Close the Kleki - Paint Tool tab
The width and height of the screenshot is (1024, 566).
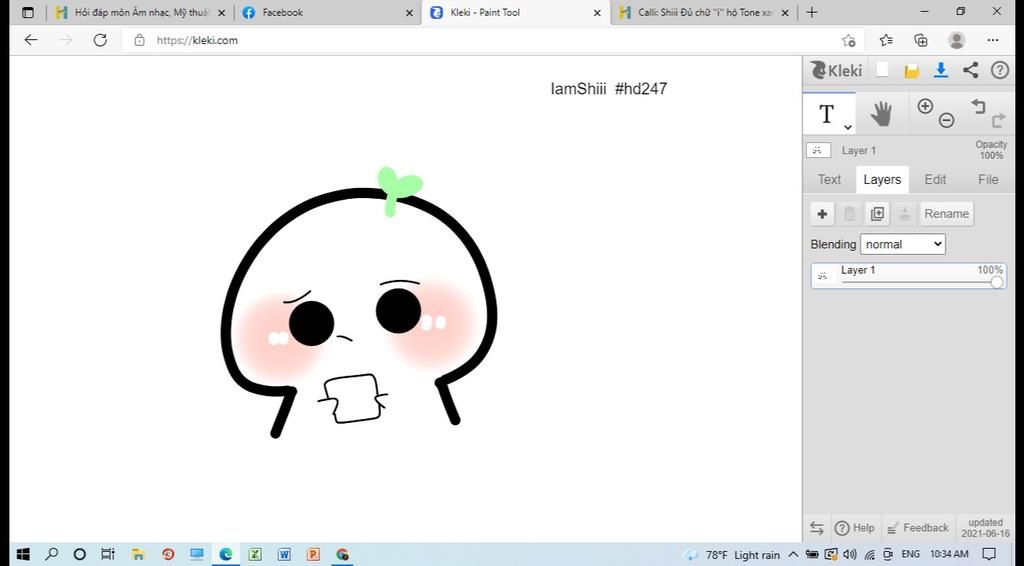(x=597, y=12)
